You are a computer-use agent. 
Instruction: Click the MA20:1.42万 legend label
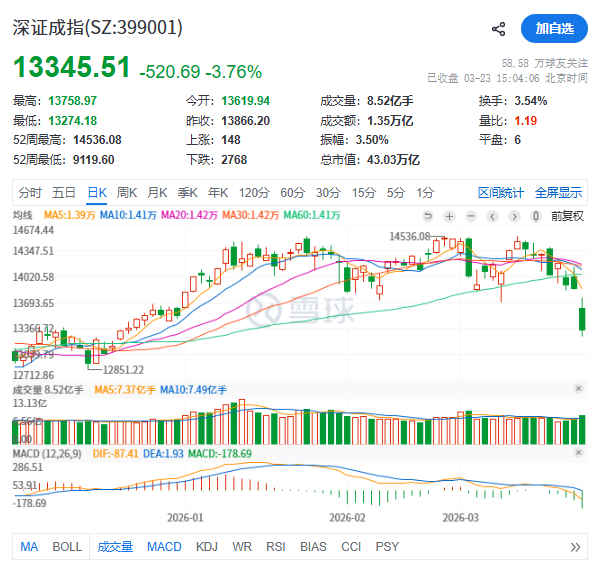click(x=189, y=215)
